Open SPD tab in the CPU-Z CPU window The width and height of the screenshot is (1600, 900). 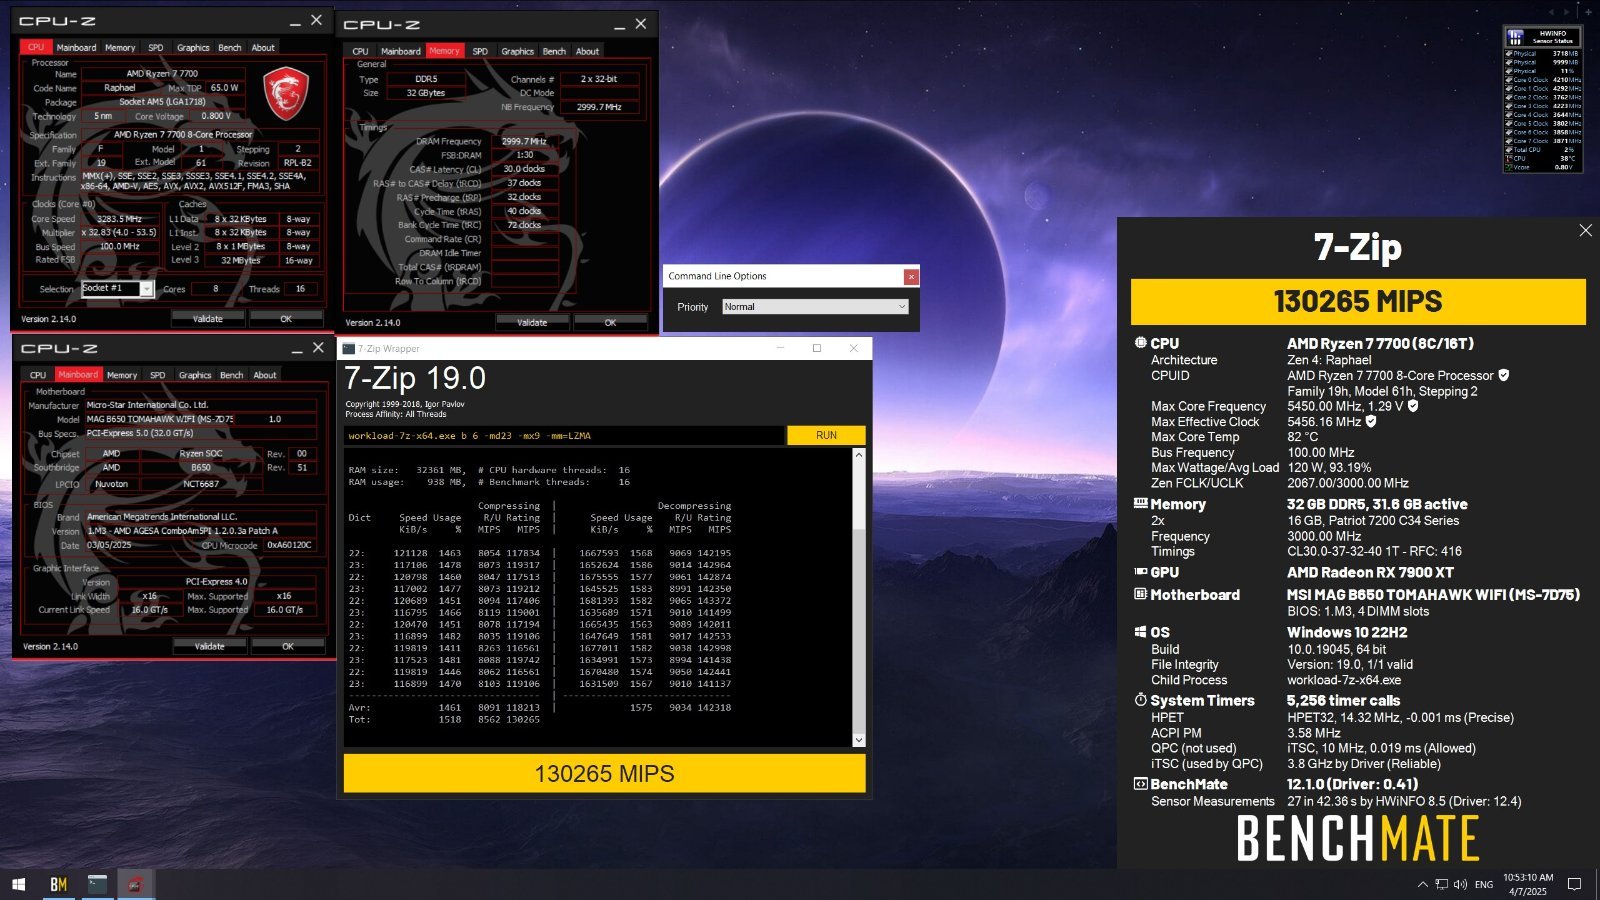coord(156,47)
